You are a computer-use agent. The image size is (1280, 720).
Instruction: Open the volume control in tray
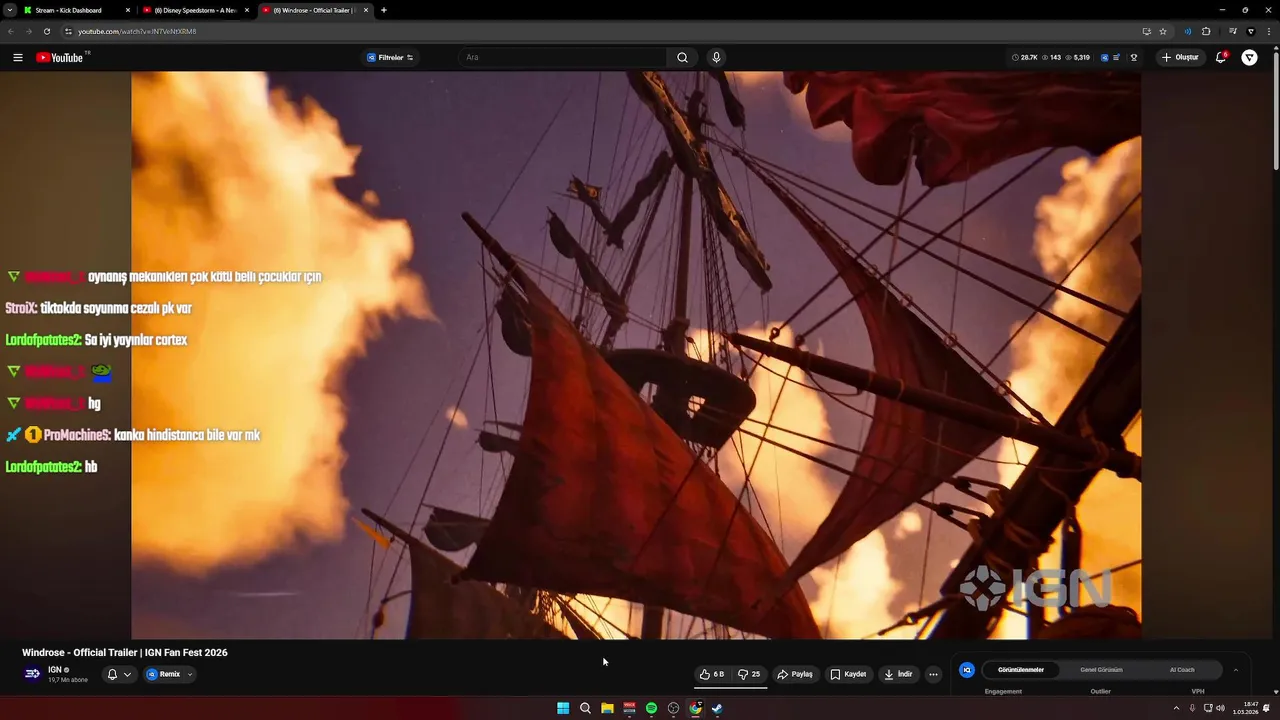1222,708
